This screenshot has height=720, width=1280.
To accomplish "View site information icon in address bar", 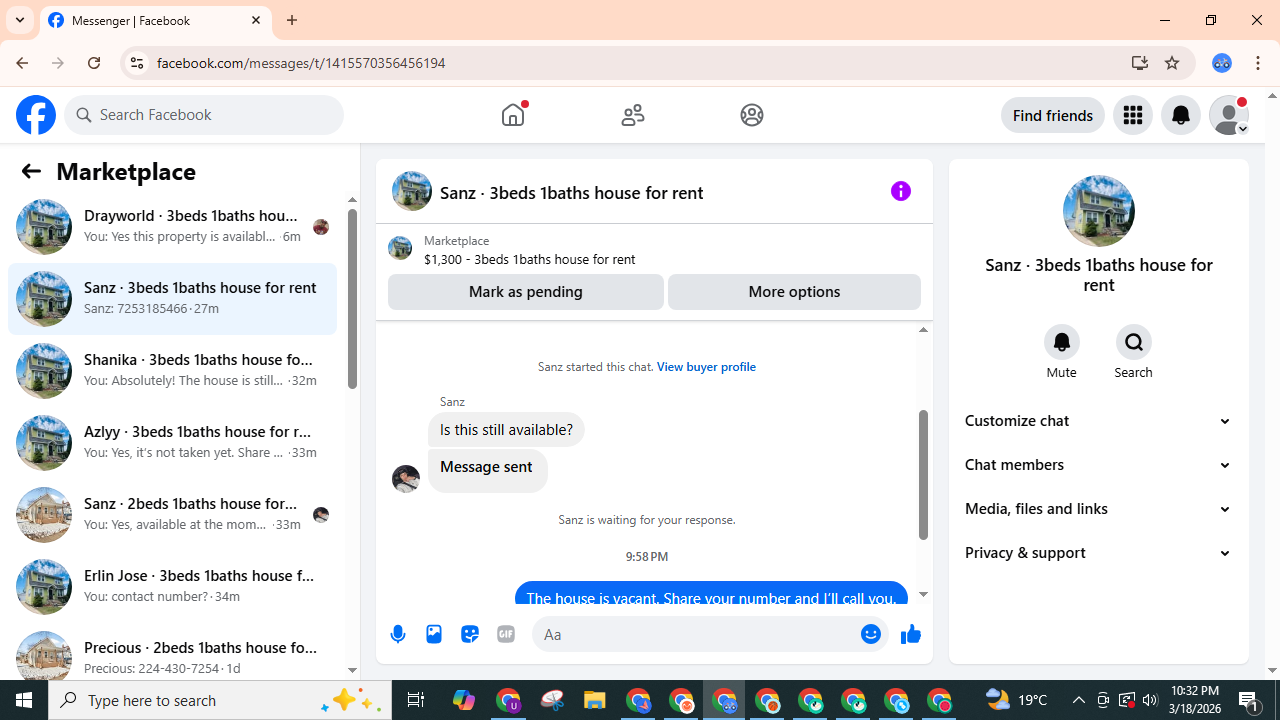I will pyautogui.click(x=136, y=63).
